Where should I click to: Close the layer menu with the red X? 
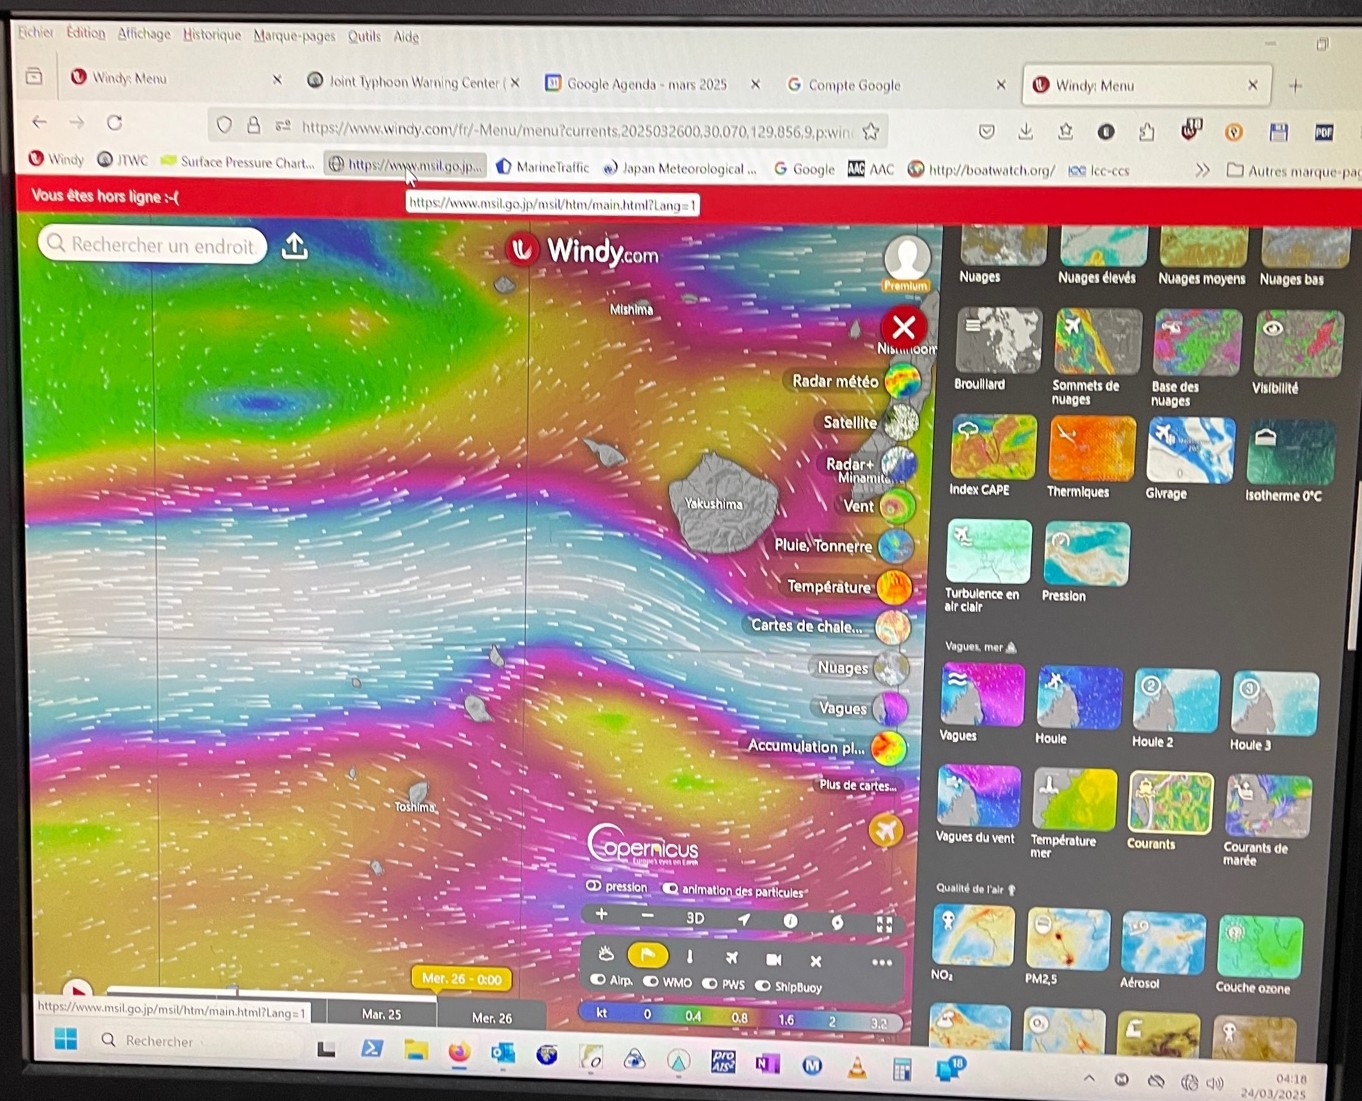coord(903,327)
